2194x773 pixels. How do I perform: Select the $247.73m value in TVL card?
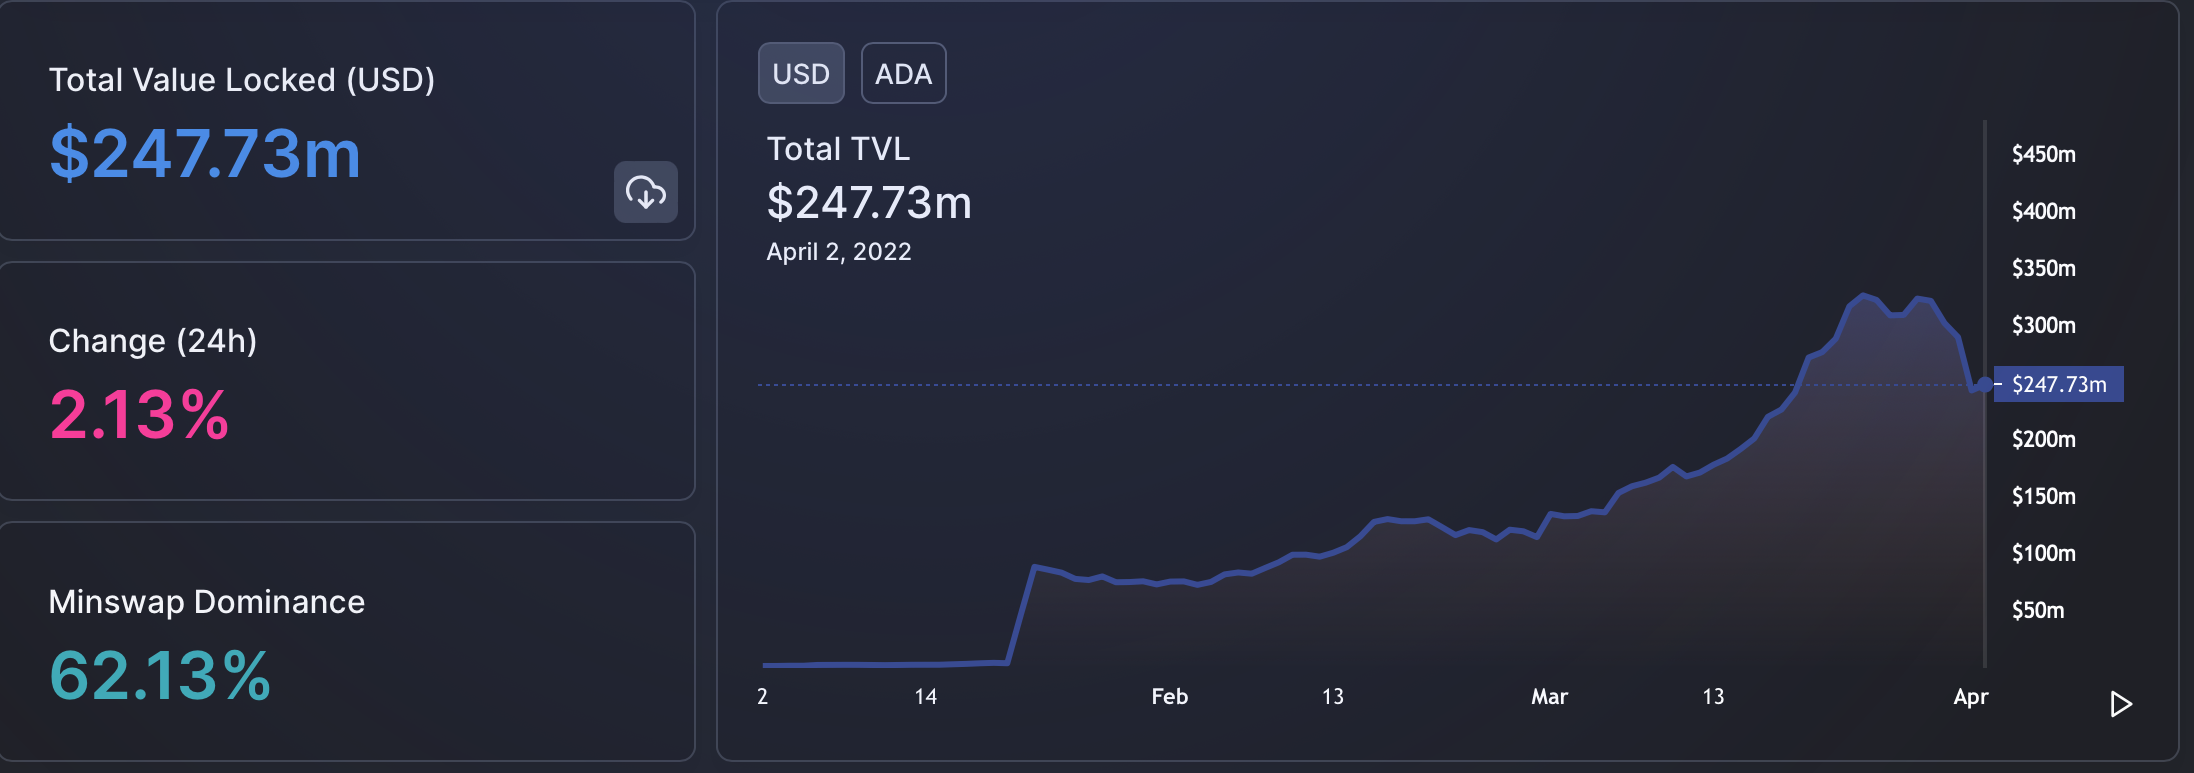click(x=204, y=153)
